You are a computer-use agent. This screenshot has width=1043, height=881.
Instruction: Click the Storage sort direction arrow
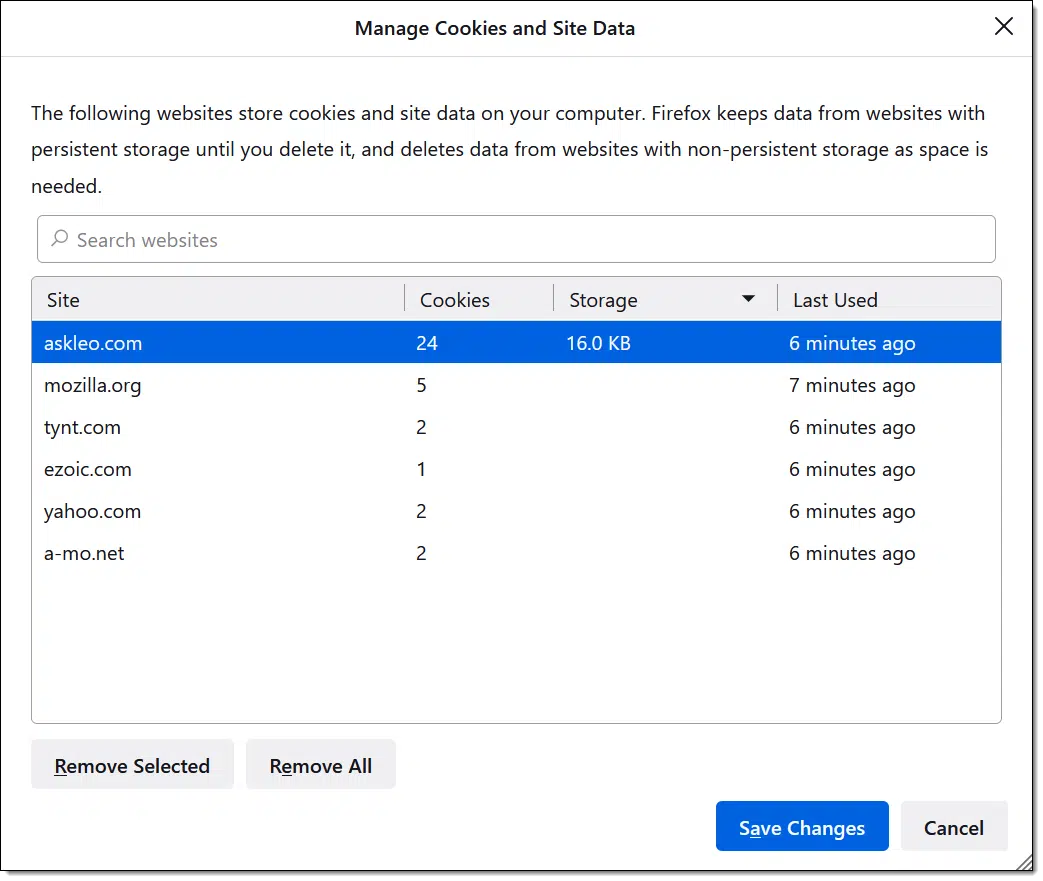point(748,299)
